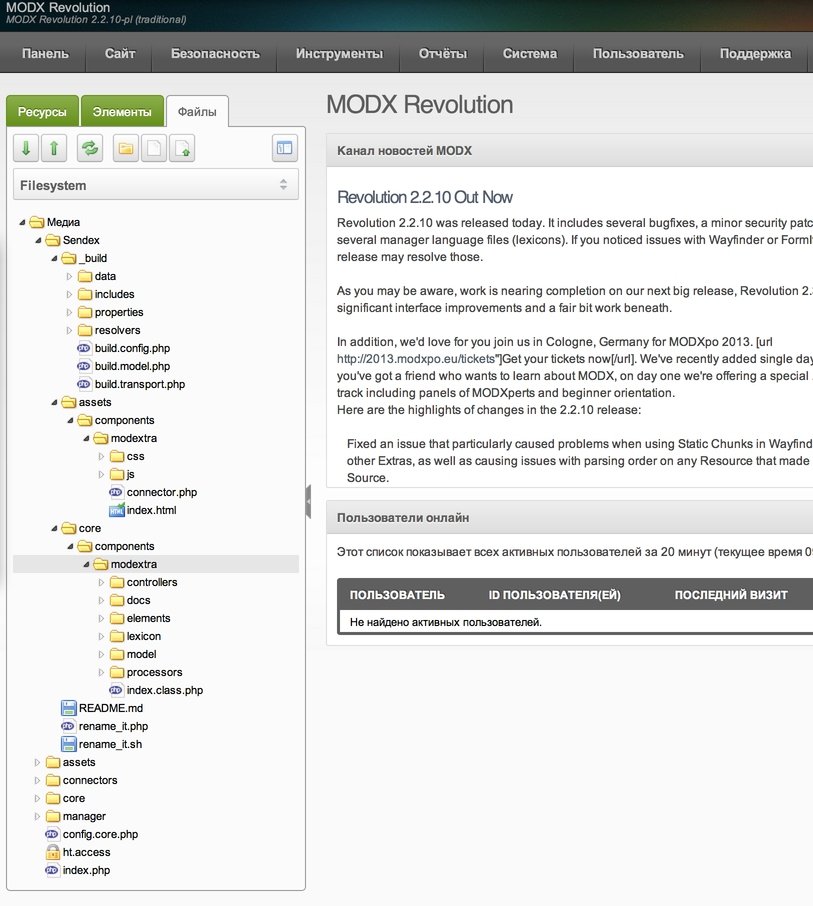Image resolution: width=813 pixels, height=906 pixels.
Task: Expand the manager folder
Action: 38,816
